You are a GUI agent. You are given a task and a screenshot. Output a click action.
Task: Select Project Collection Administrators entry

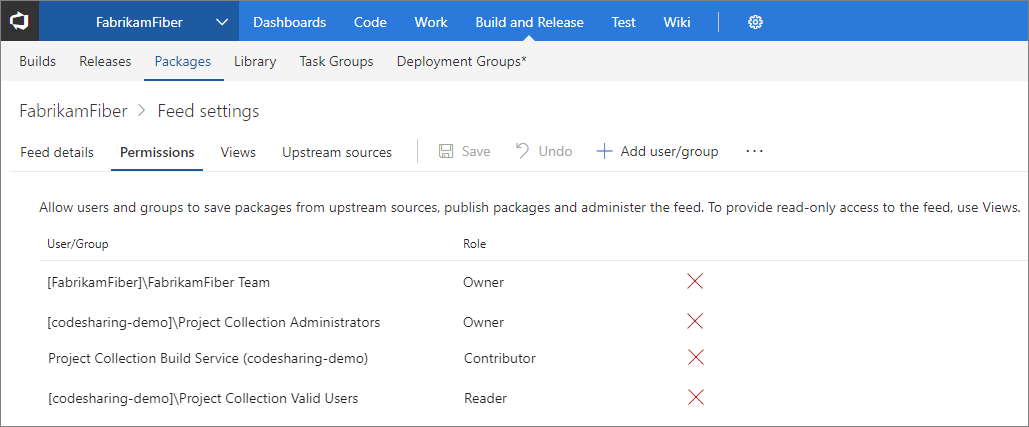(214, 323)
